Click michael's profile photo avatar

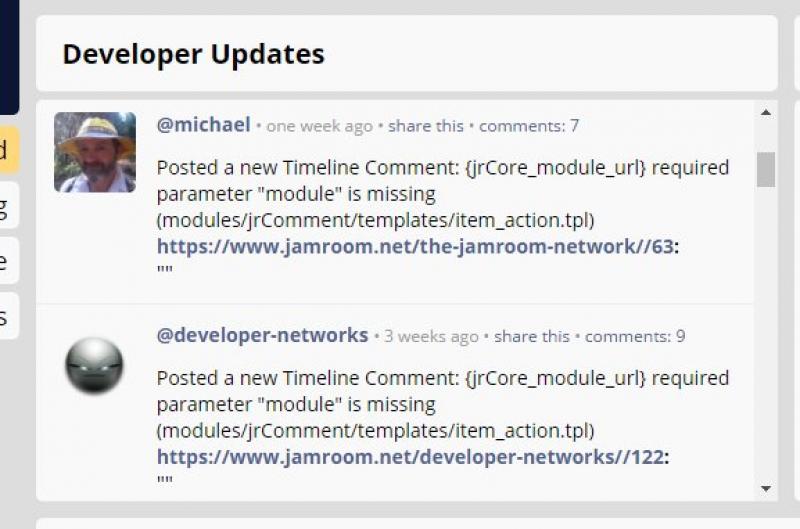(x=95, y=152)
